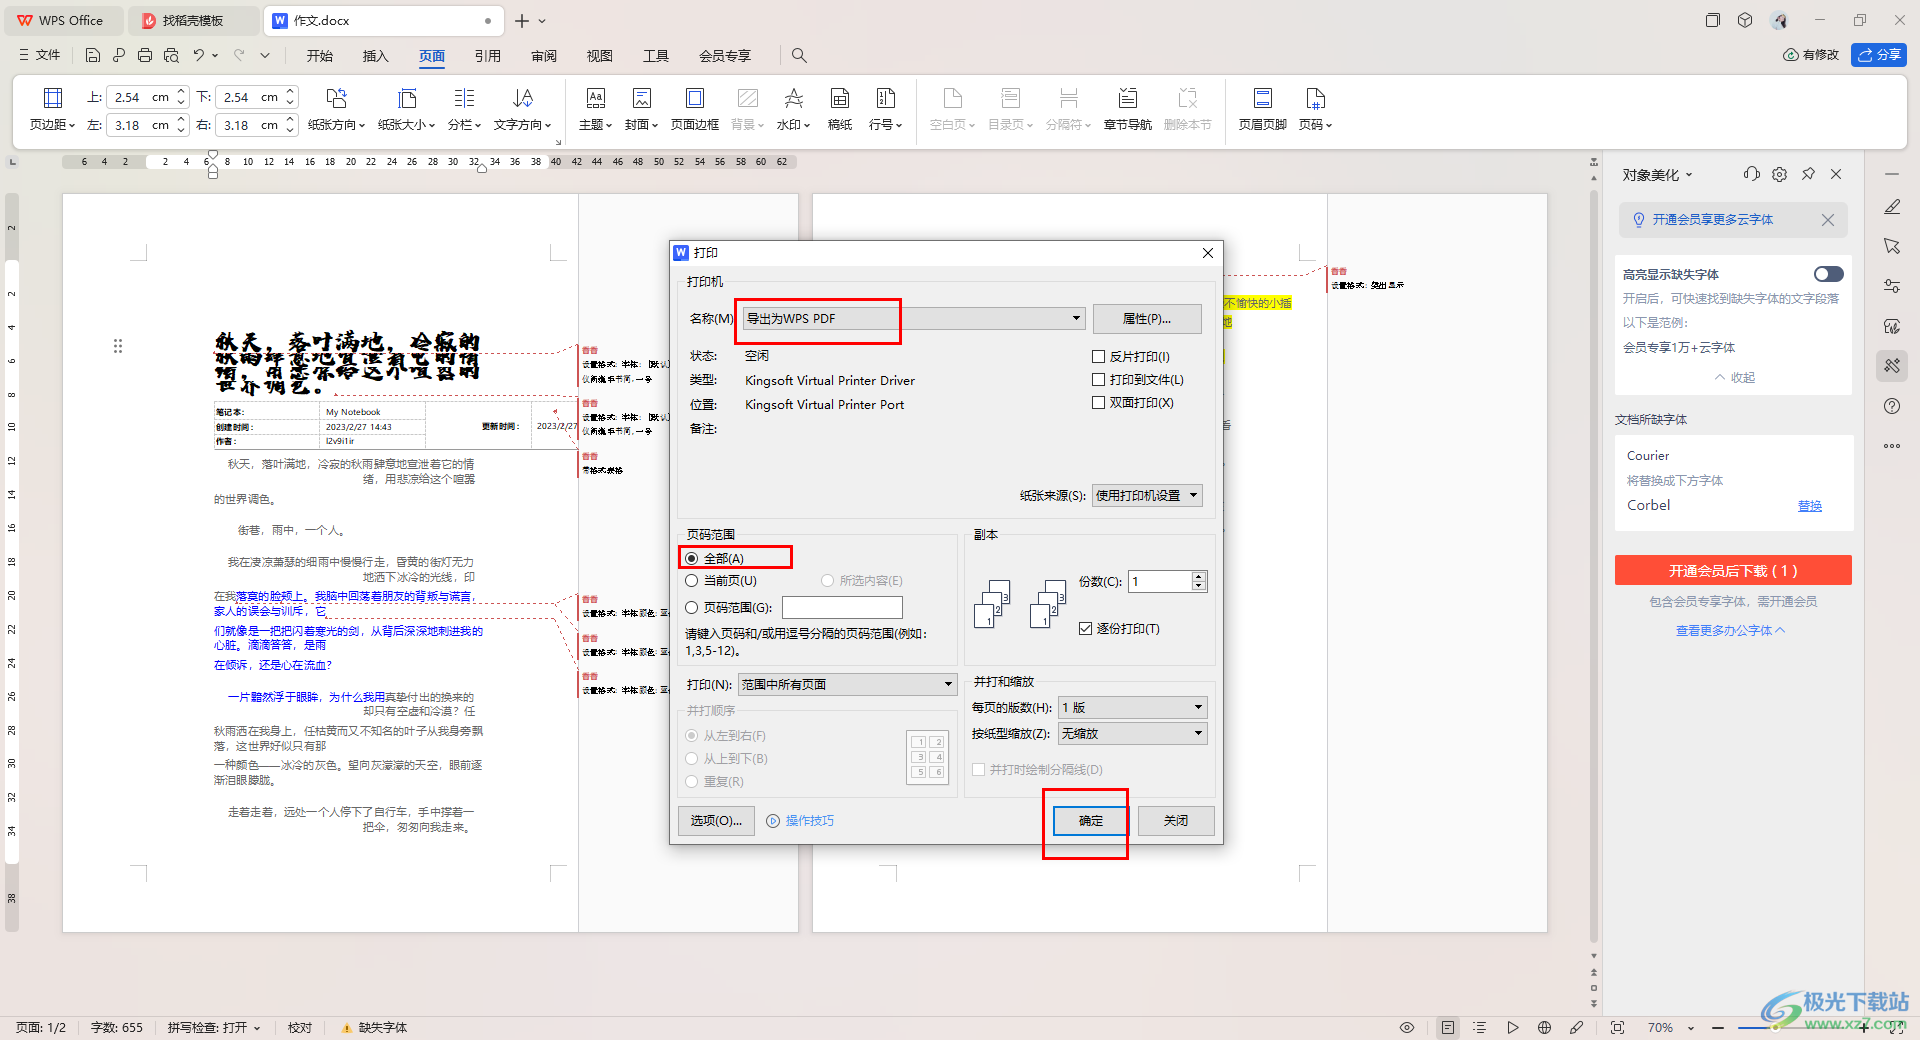
Task: Open the 拼写检查 dropdown in status bar
Action: tap(214, 1027)
